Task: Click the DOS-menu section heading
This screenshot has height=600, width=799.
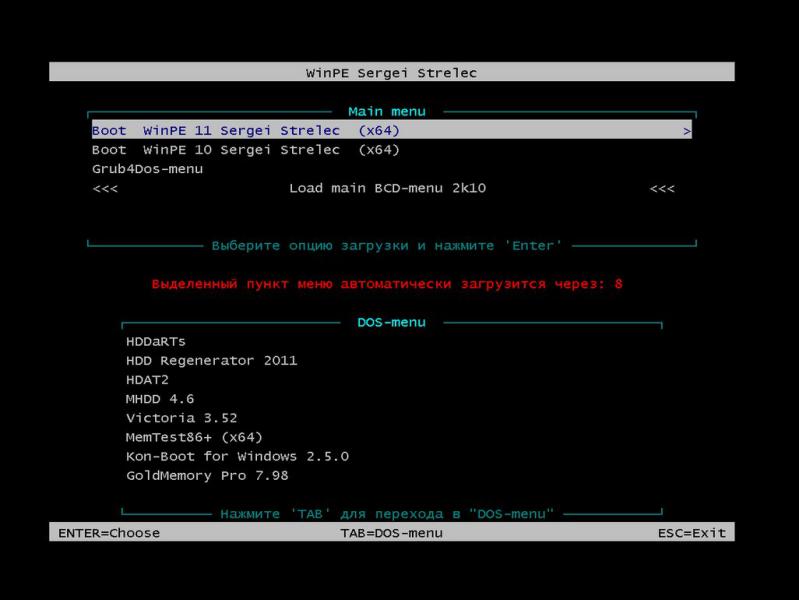Action: tap(391, 323)
